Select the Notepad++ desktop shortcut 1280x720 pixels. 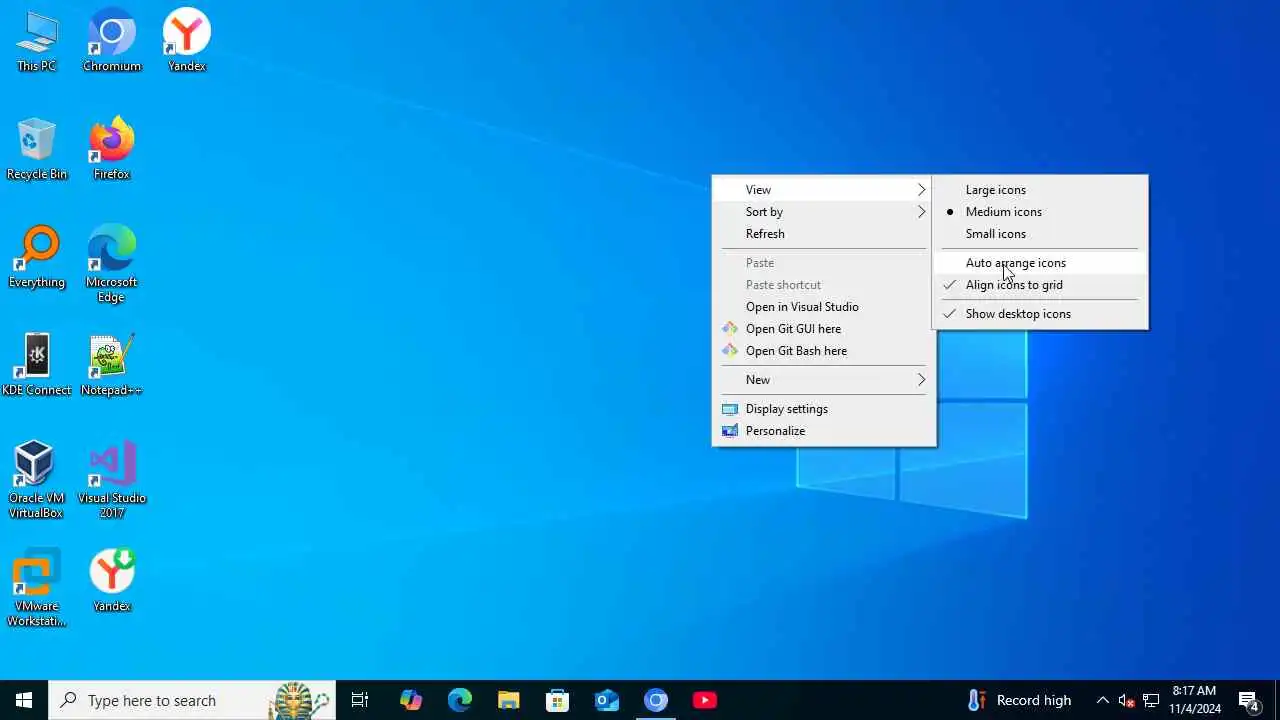click(112, 366)
